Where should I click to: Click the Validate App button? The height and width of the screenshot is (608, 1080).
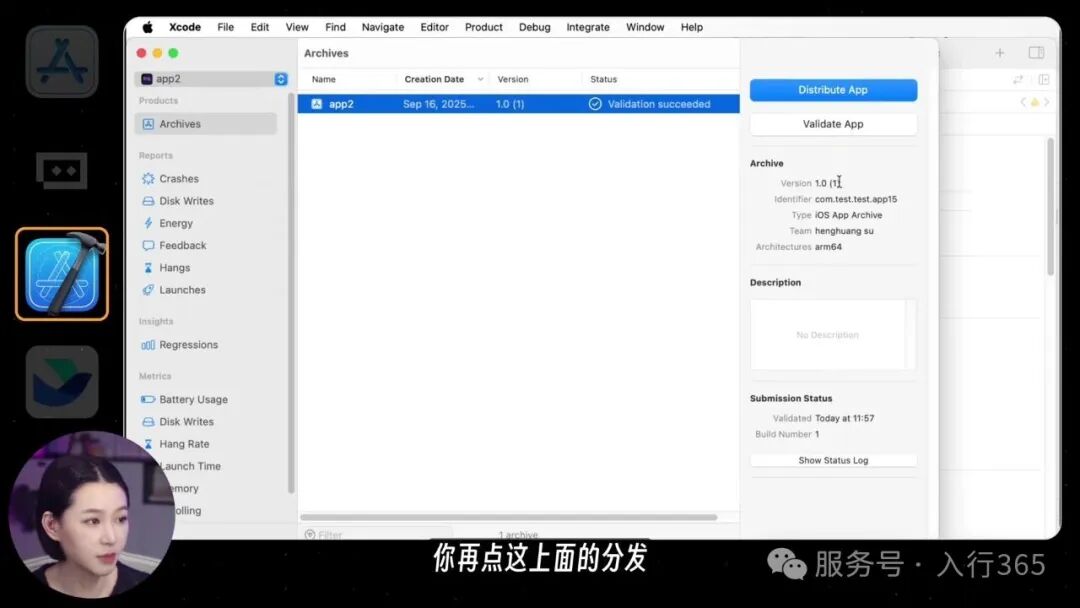pos(833,123)
